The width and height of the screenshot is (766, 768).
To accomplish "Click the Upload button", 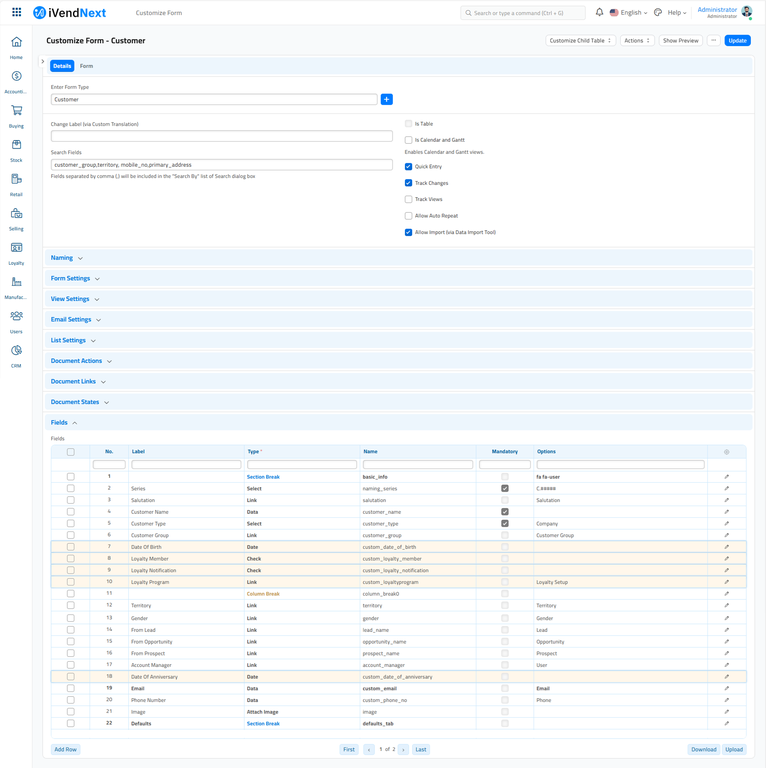I will point(734,749).
